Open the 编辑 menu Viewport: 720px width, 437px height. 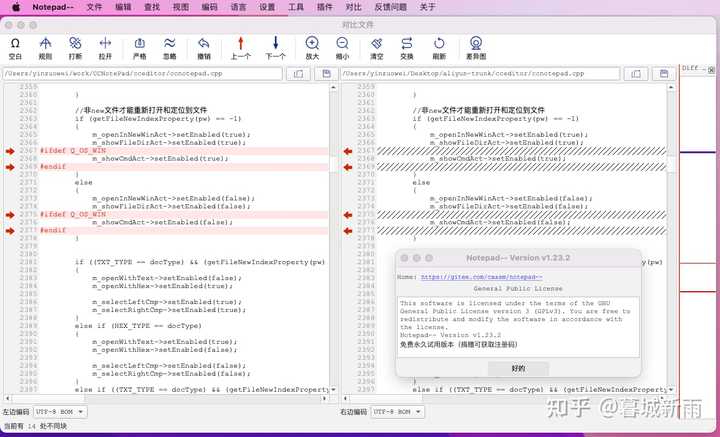click(123, 7)
